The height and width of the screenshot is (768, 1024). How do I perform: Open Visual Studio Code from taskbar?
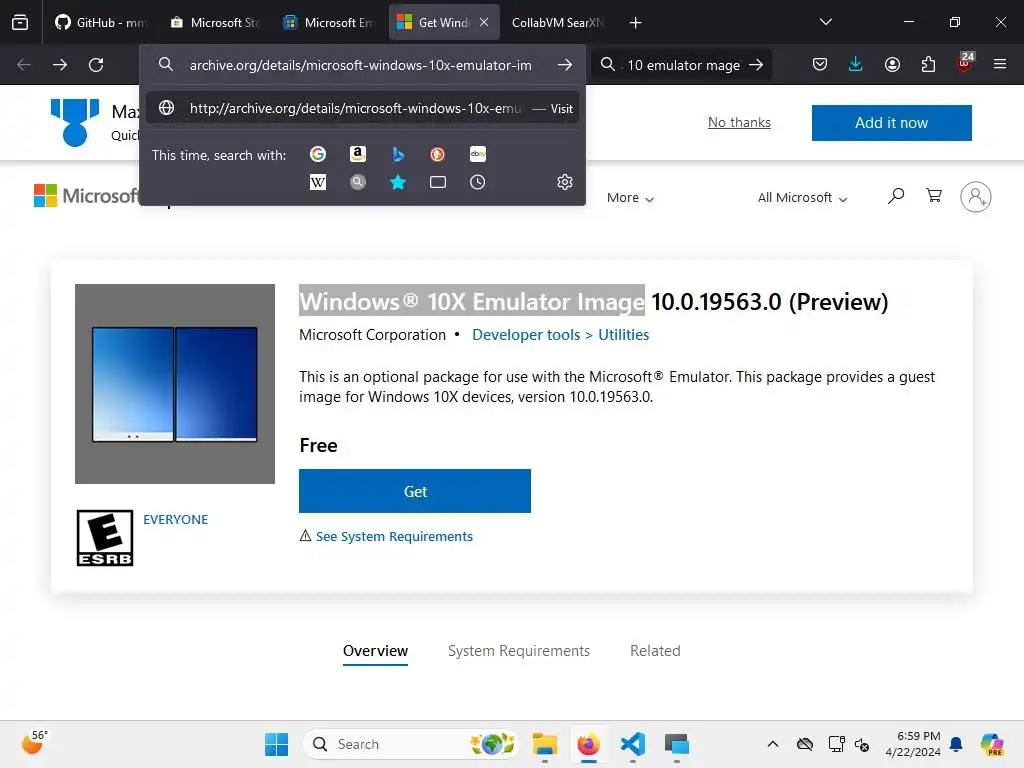[633, 744]
